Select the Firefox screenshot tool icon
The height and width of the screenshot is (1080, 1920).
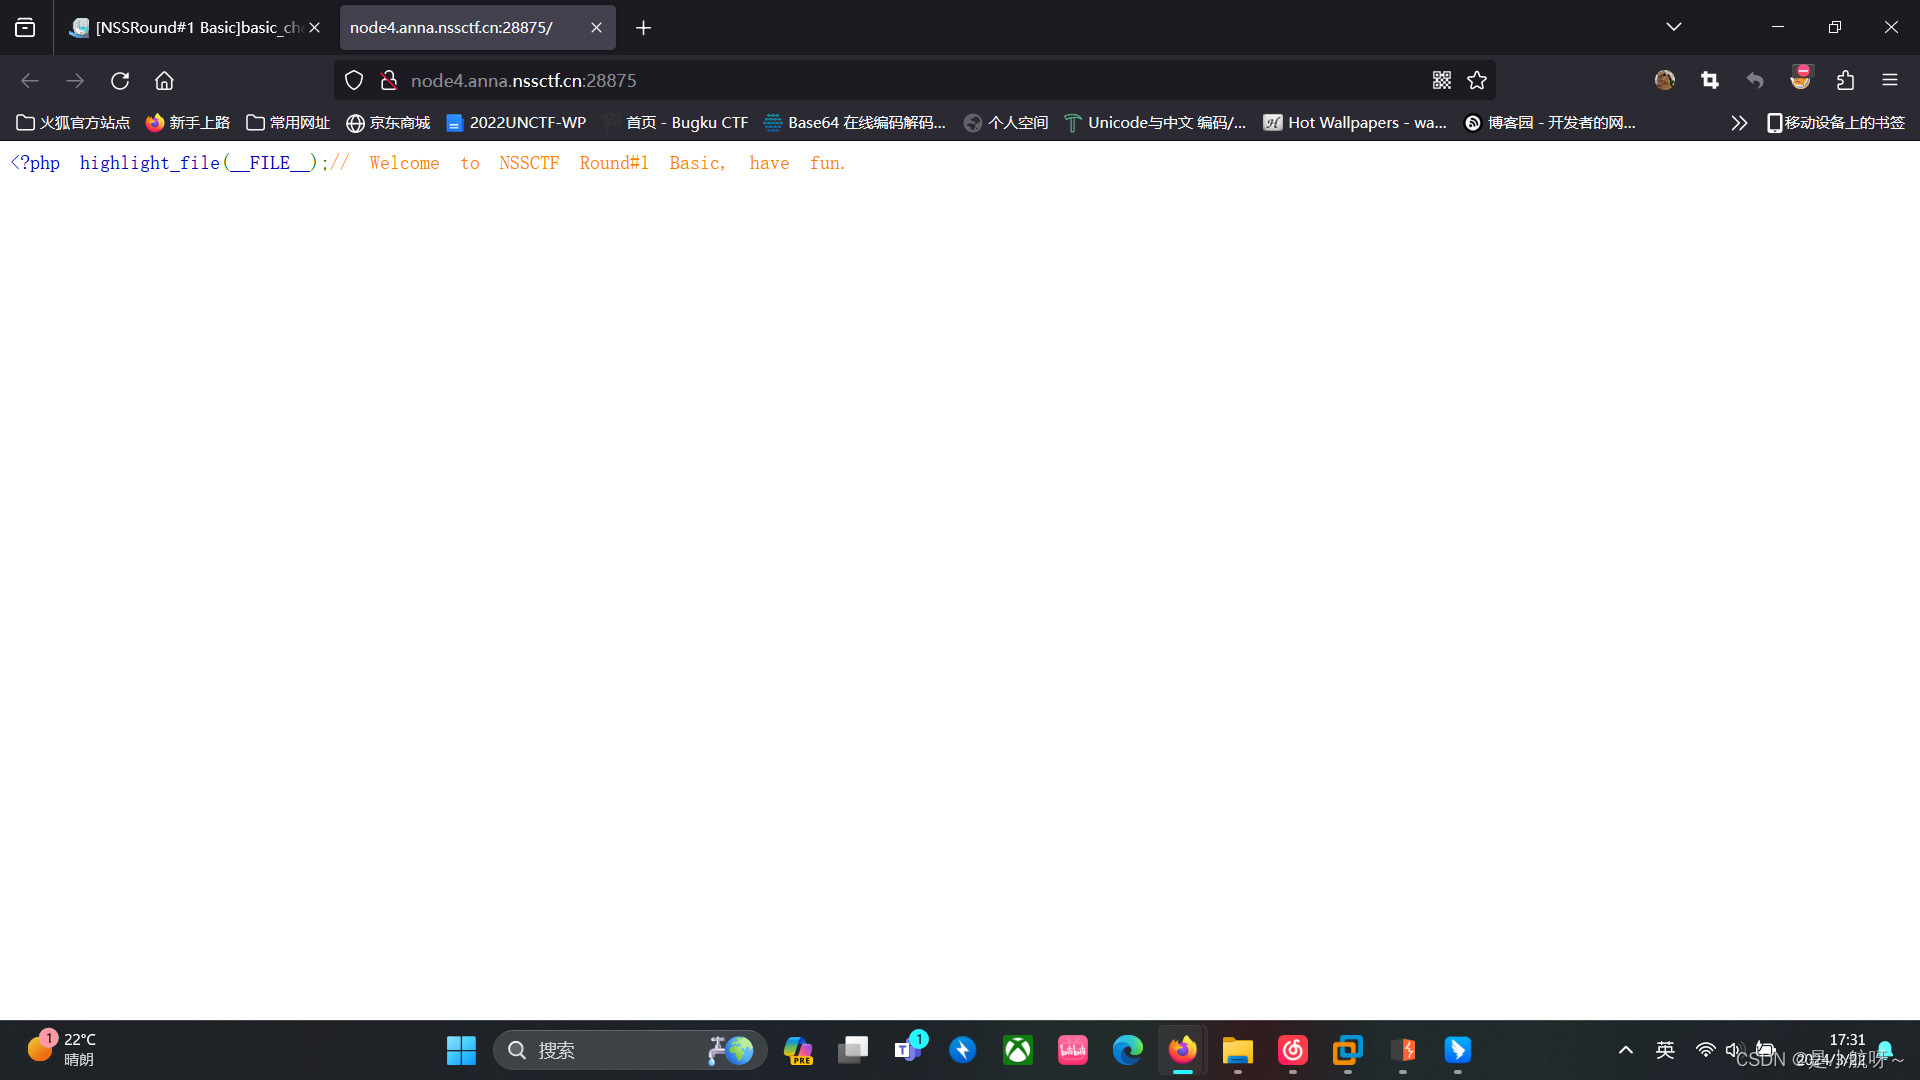1709,80
